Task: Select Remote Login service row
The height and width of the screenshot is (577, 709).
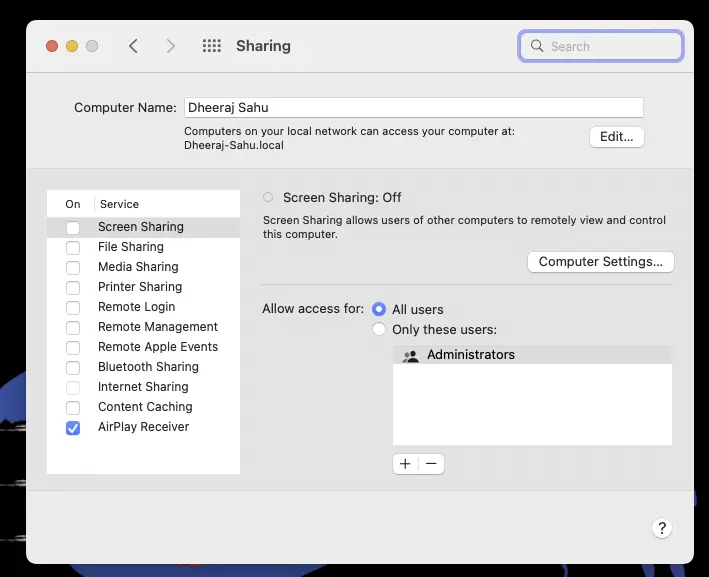Action: click(x=143, y=307)
